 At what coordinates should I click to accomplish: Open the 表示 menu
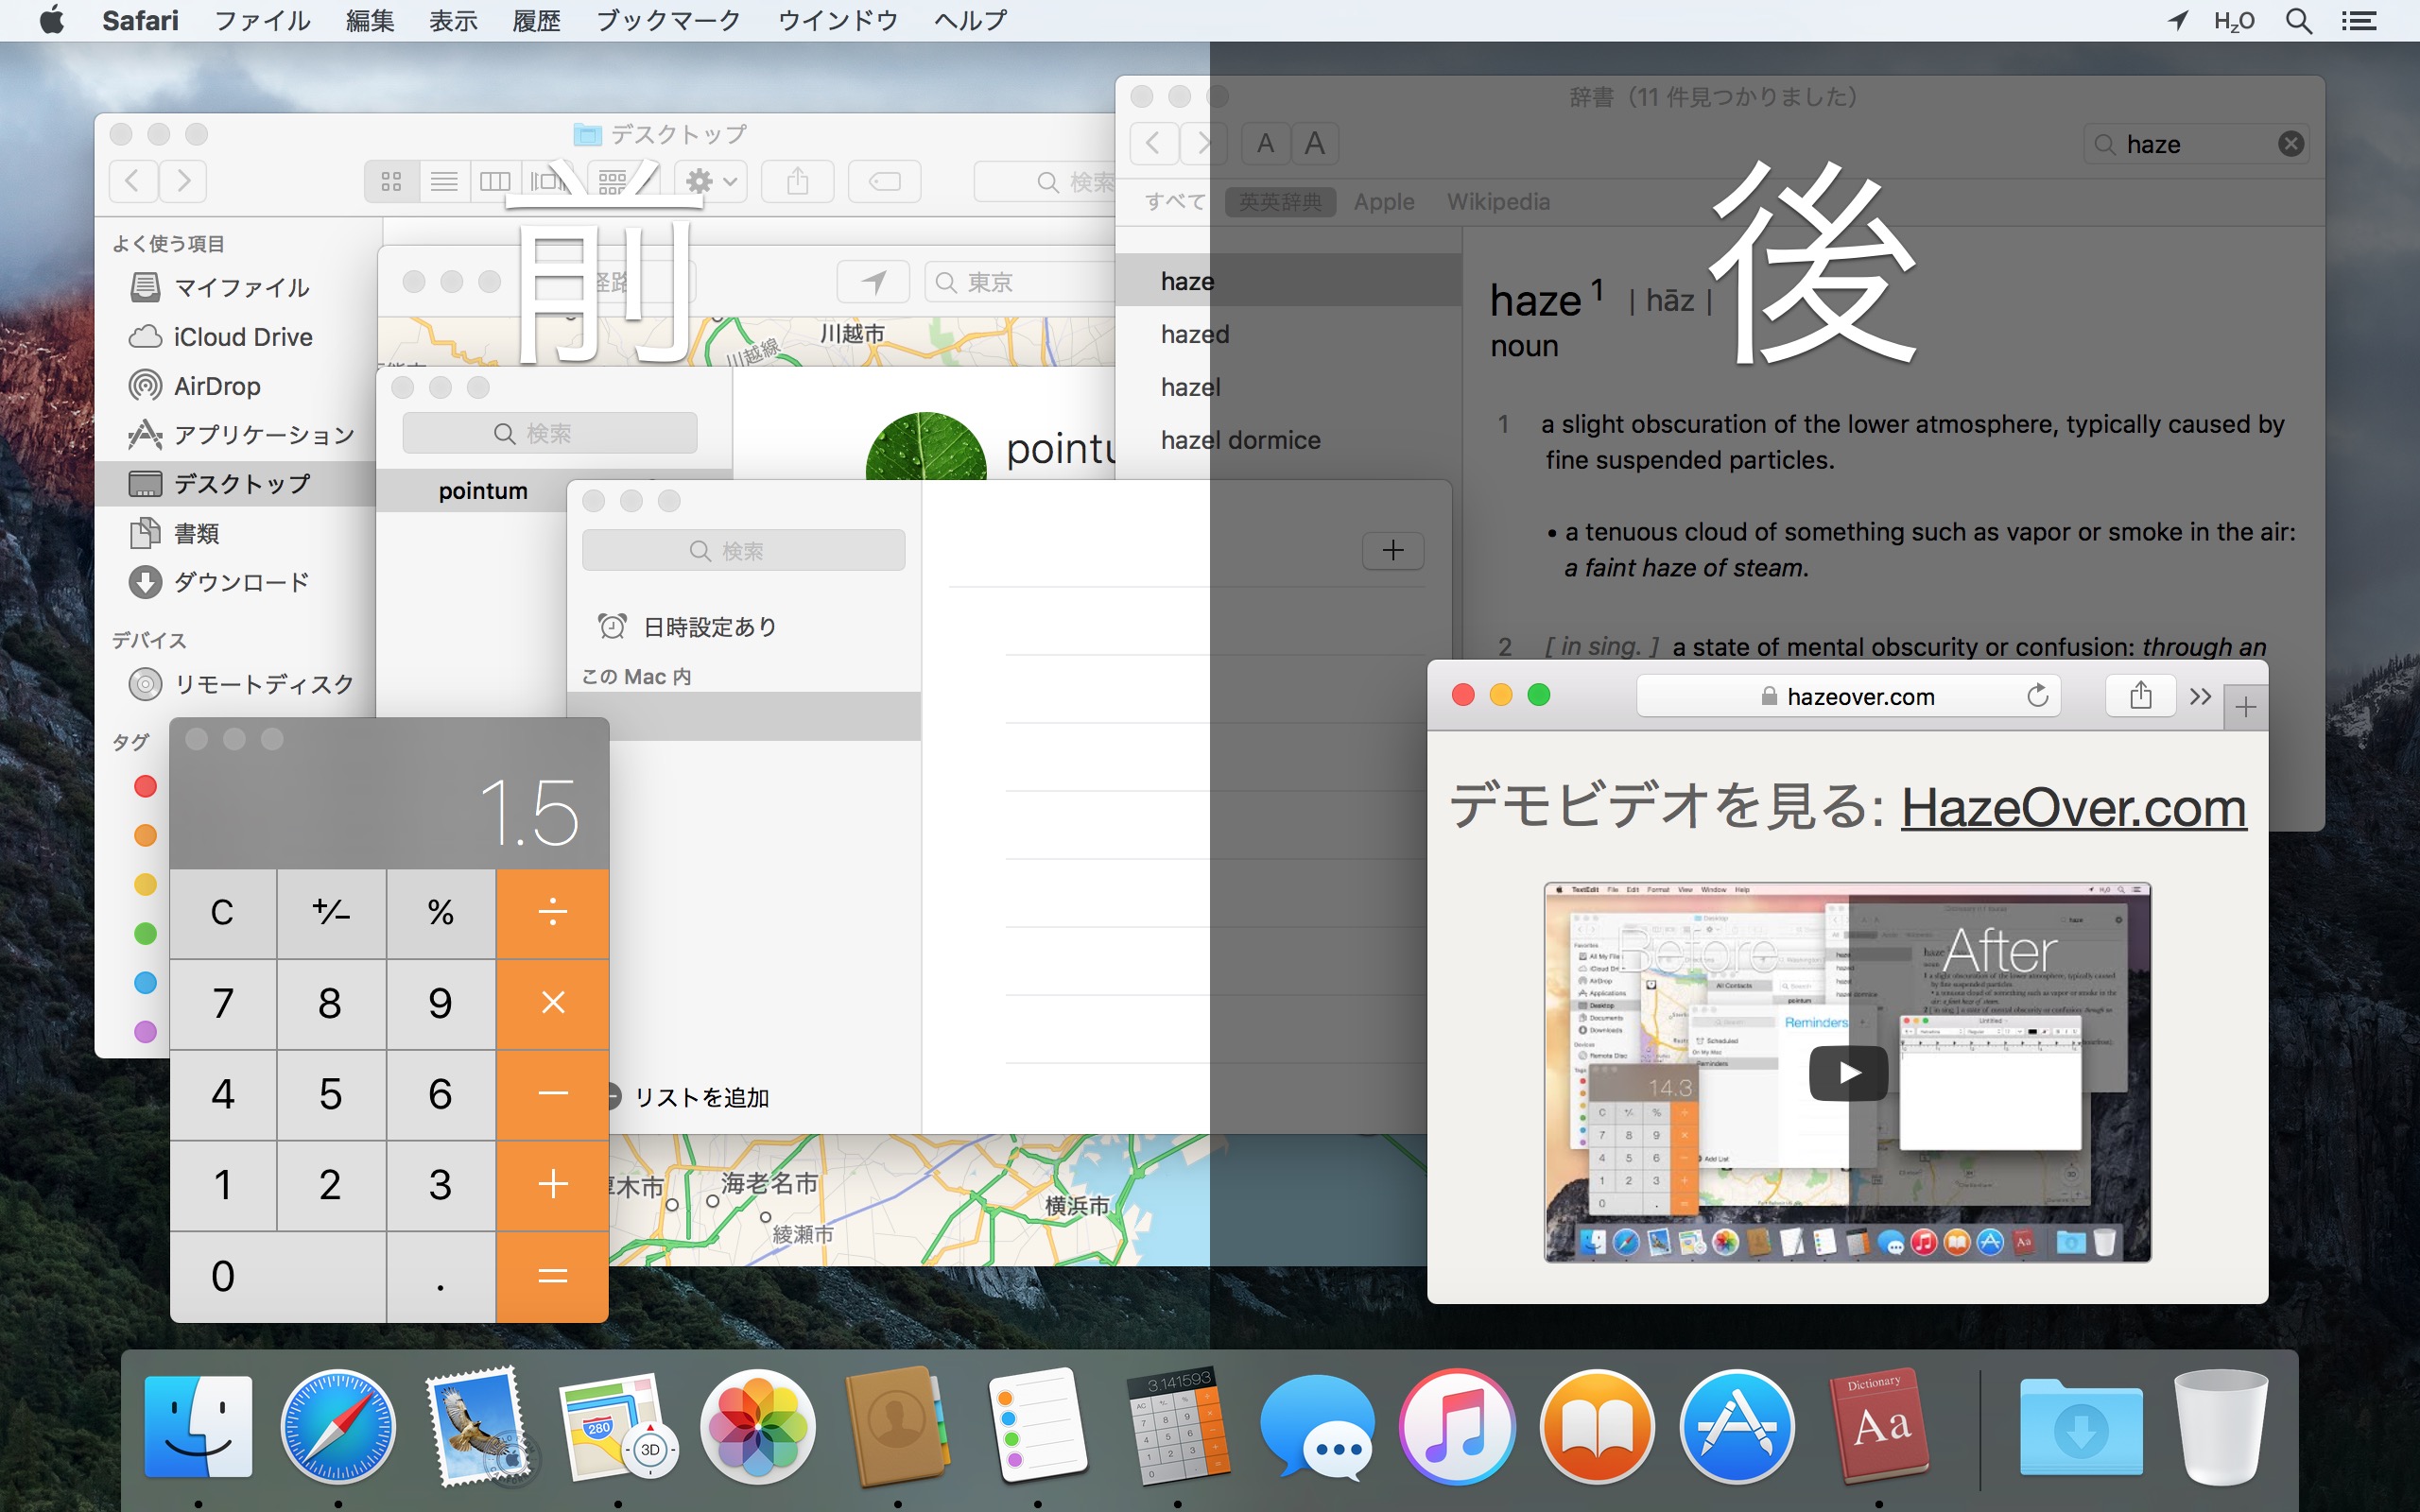(x=453, y=21)
